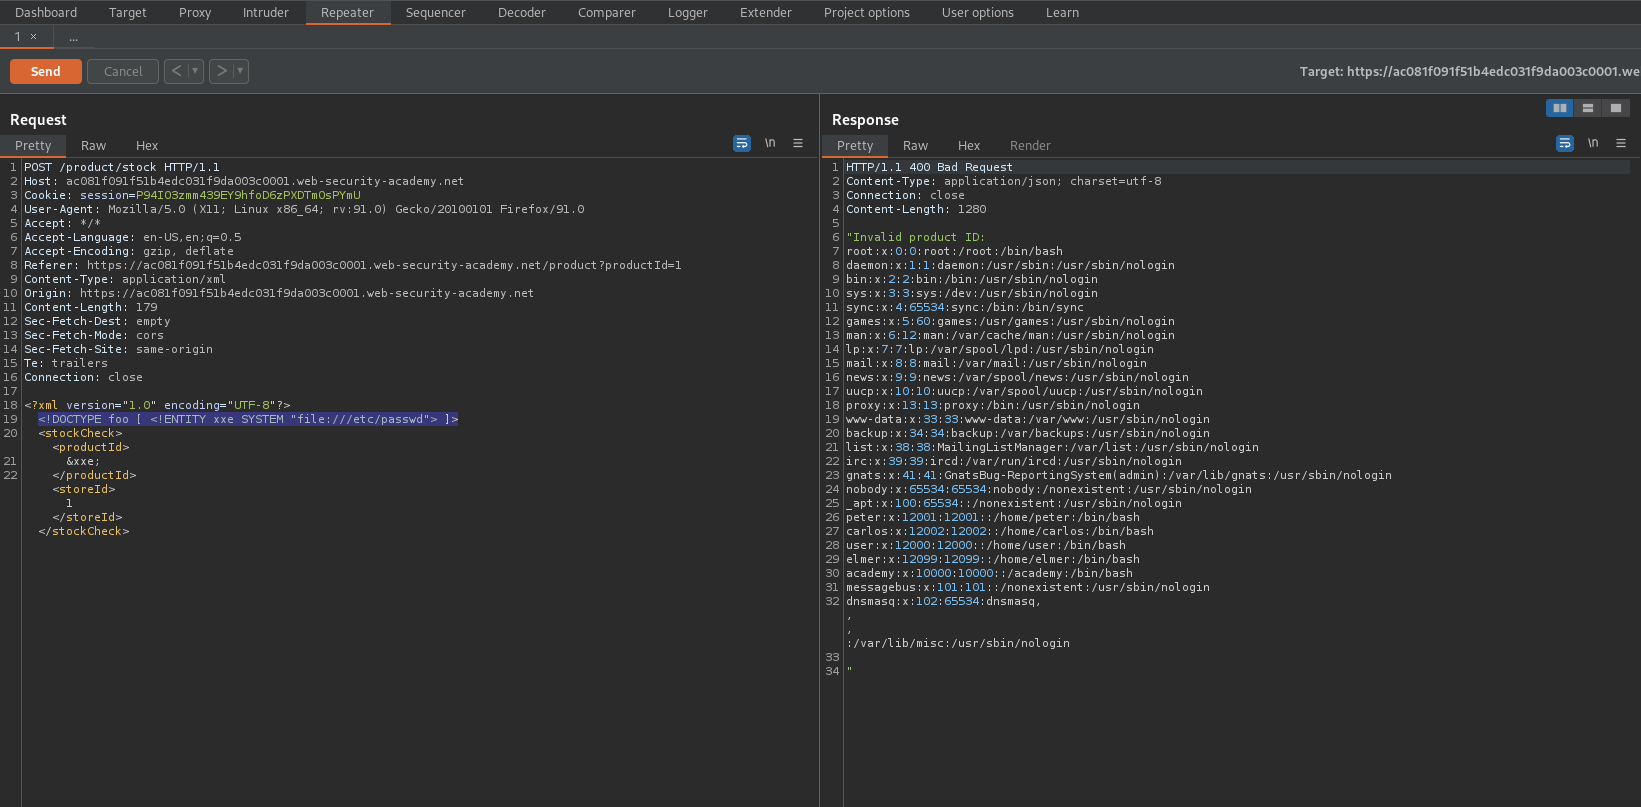Click the Cancel button
The width and height of the screenshot is (1641, 807).
click(x=123, y=71)
